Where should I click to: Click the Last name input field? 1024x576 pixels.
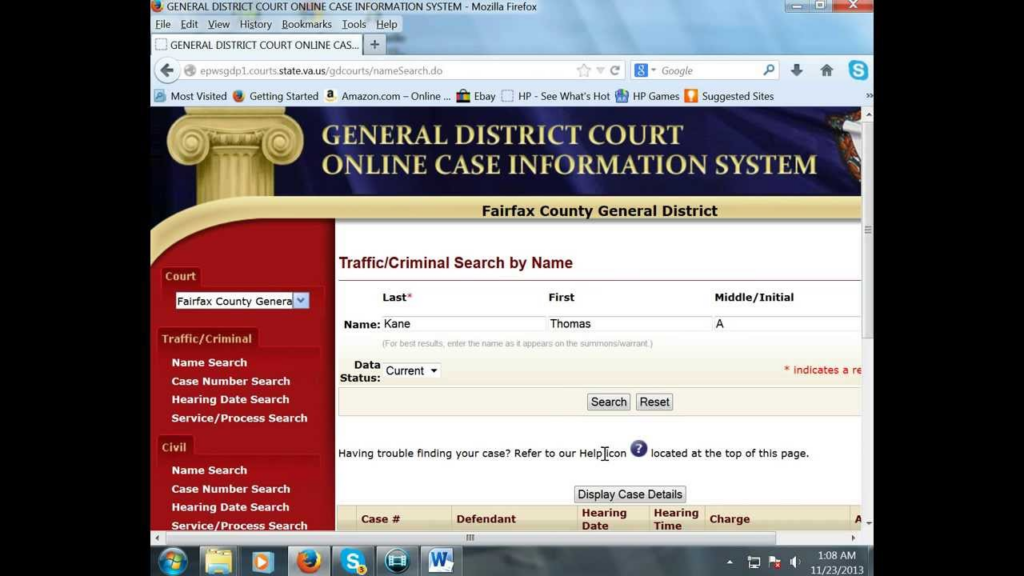(463, 324)
